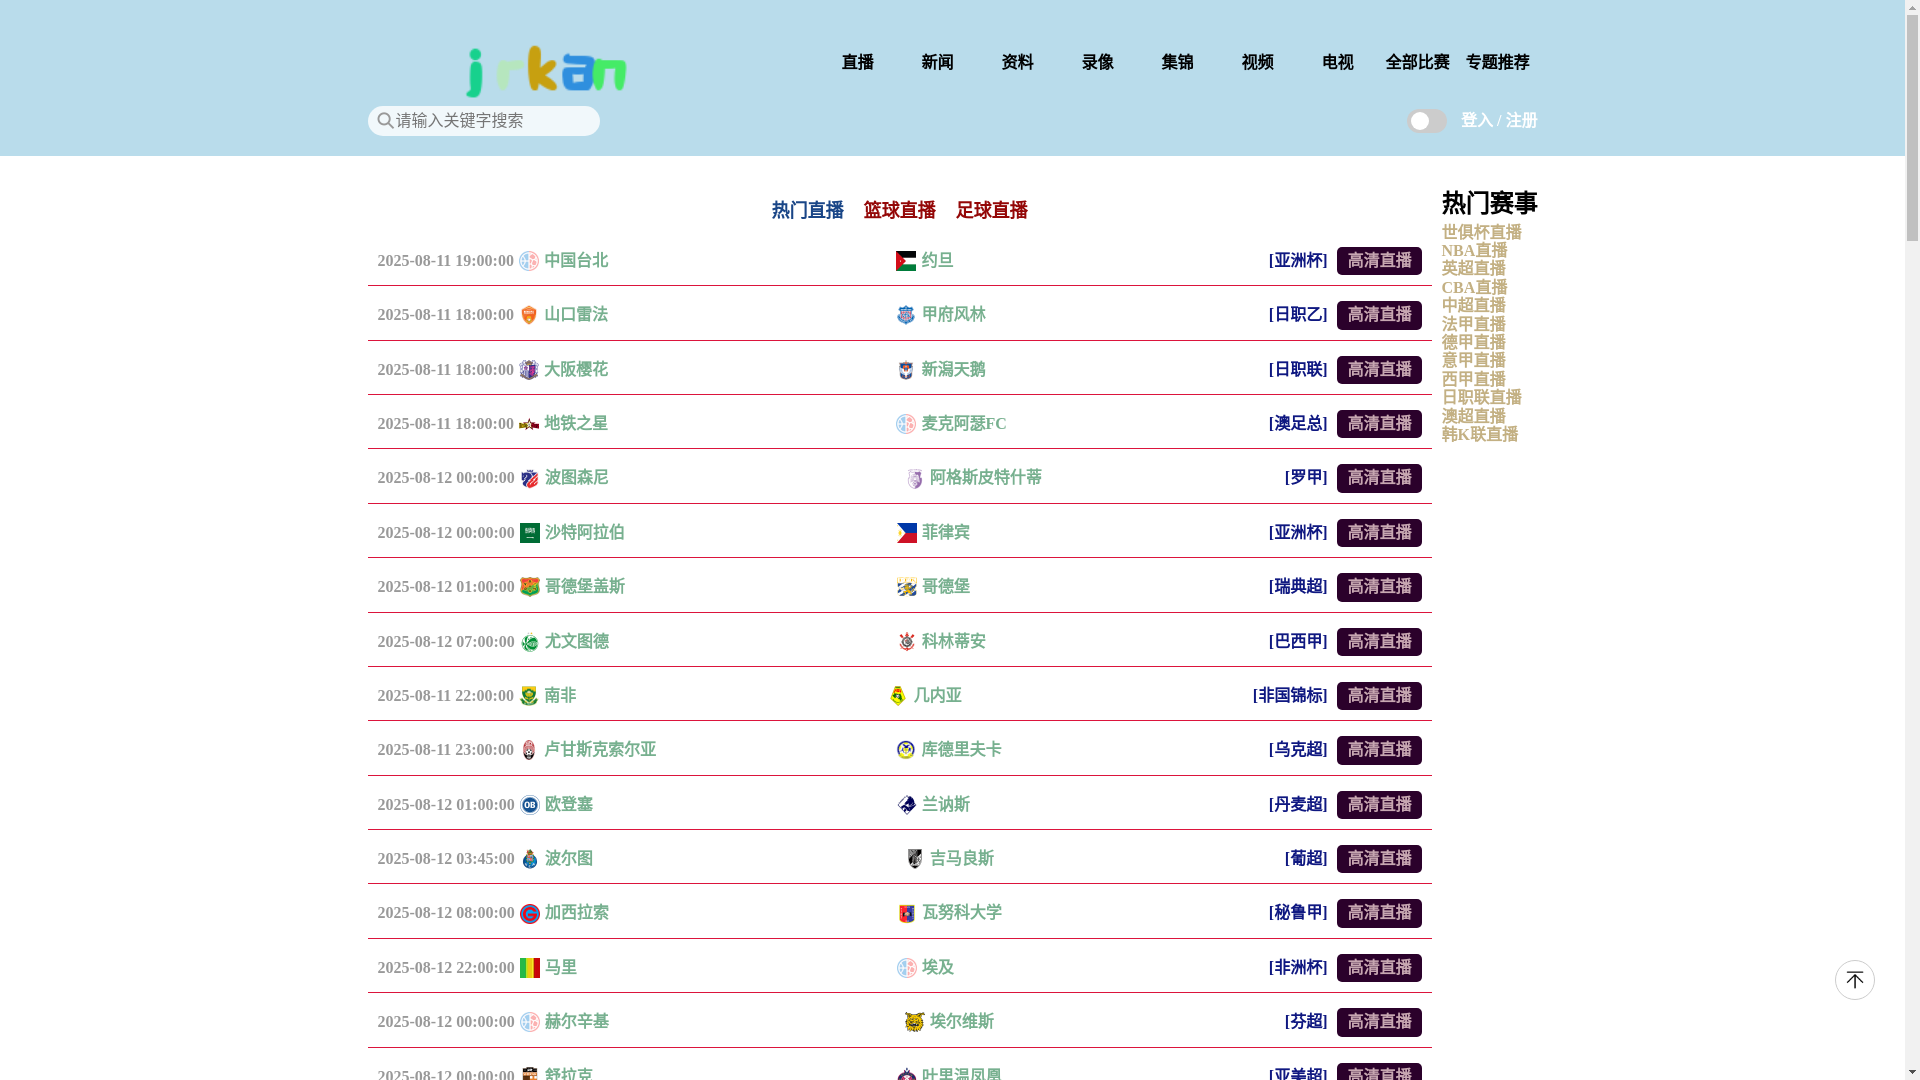1920x1080 pixels.
Task: Open the 直播 navigation menu
Action: pyautogui.click(x=857, y=62)
